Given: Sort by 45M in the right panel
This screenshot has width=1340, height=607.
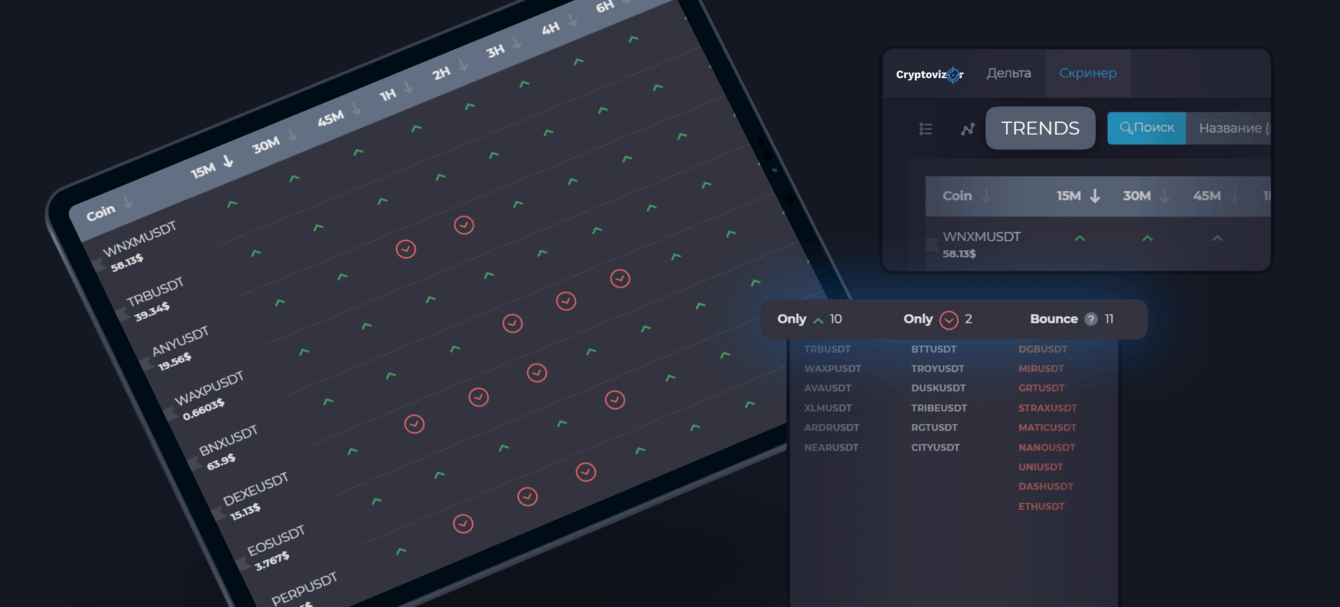Looking at the screenshot, I should pyautogui.click(x=1216, y=196).
